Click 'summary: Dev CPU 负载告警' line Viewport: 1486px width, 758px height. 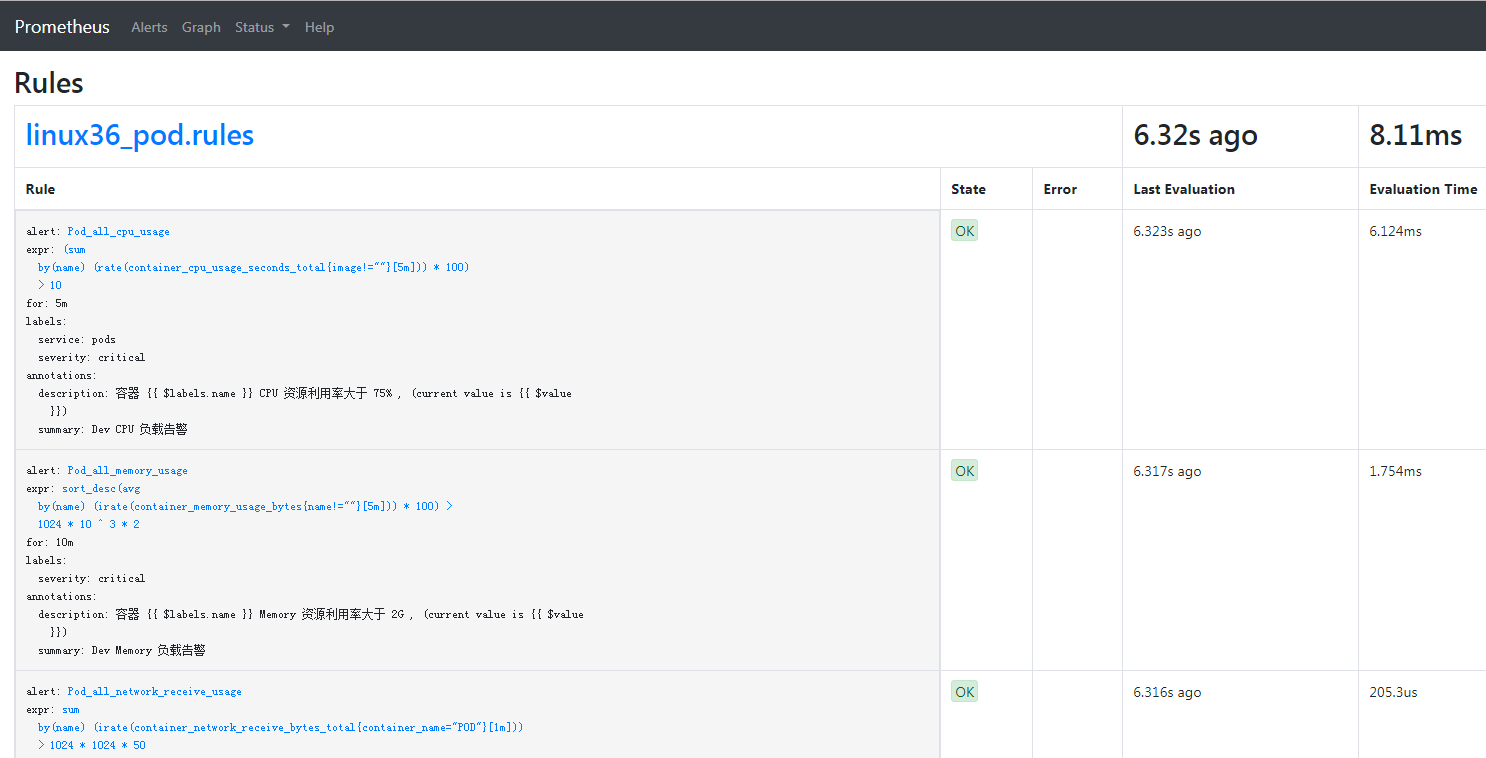(x=113, y=429)
